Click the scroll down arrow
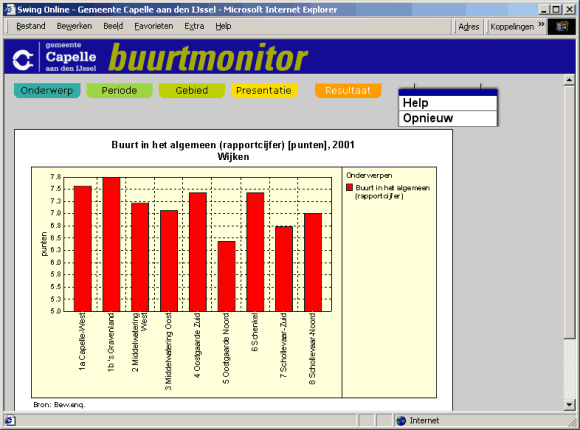 pyautogui.click(x=569, y=405)
